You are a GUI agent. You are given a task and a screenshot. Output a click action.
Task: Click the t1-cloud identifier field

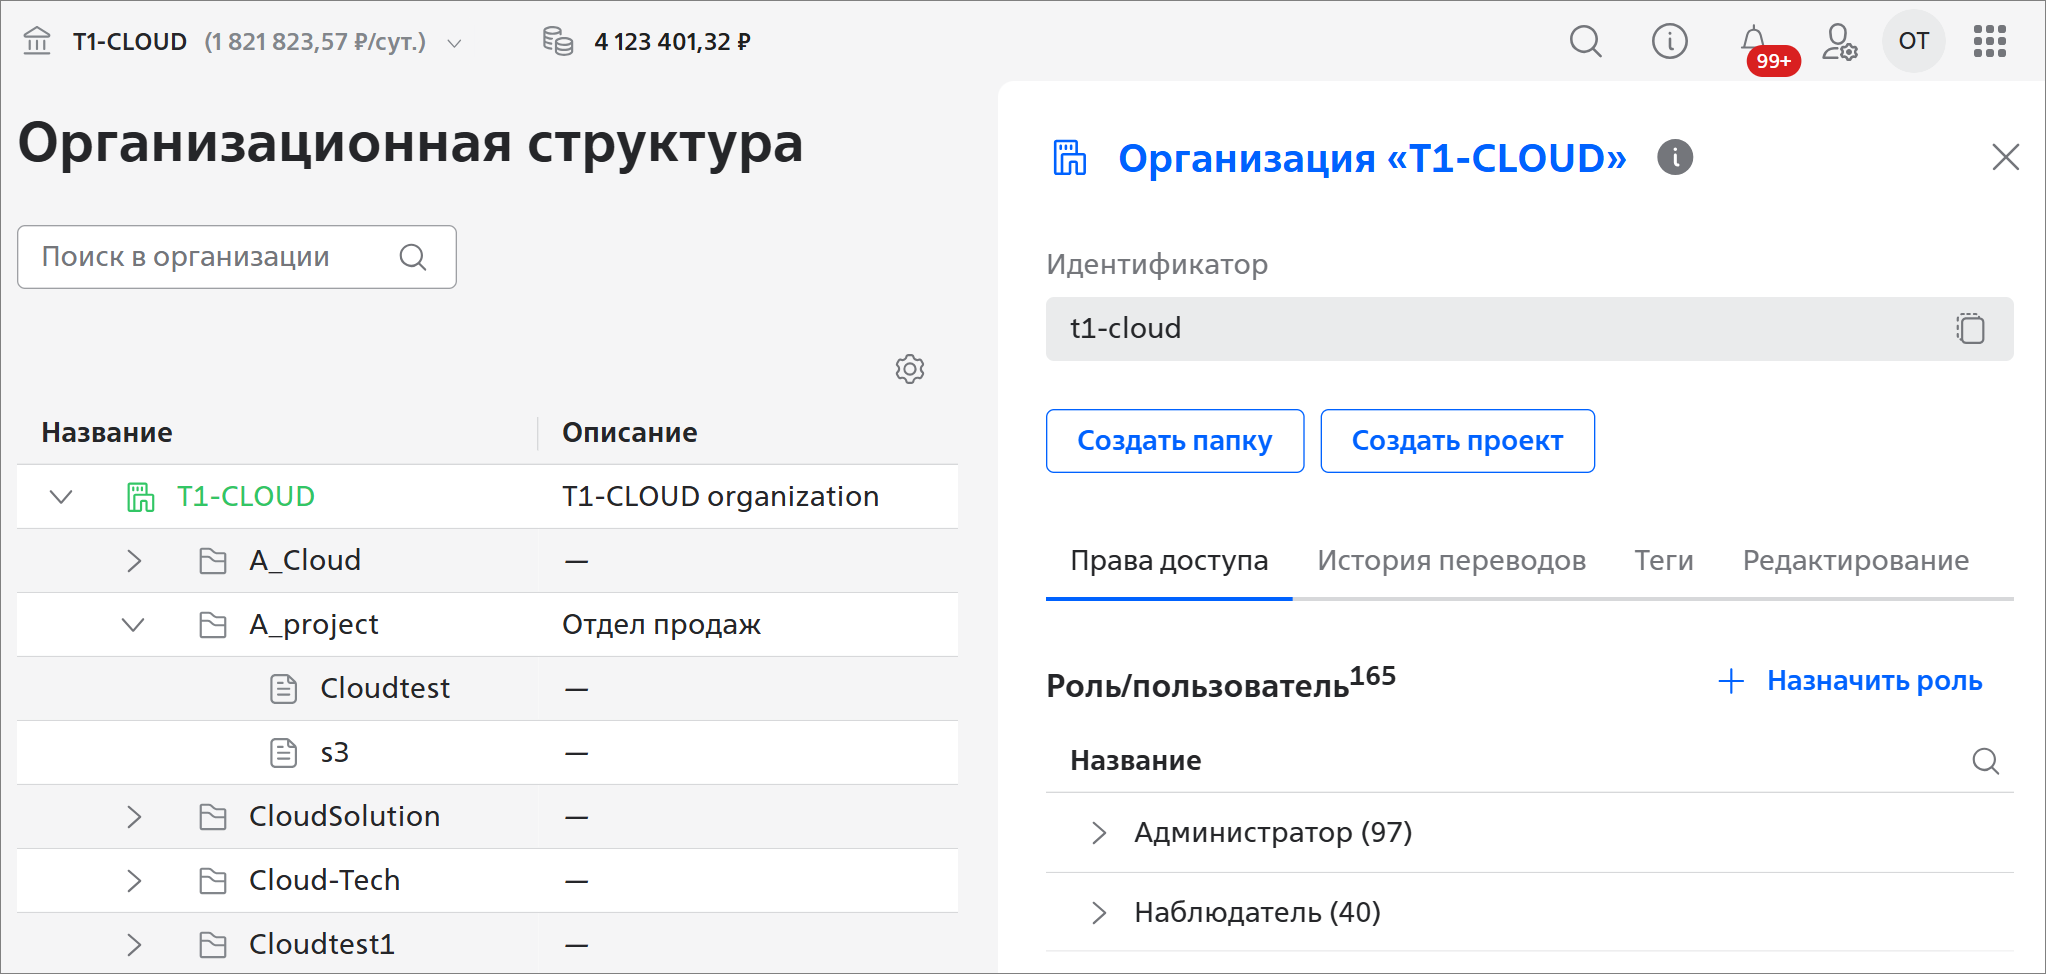[x=1529, y=329]
